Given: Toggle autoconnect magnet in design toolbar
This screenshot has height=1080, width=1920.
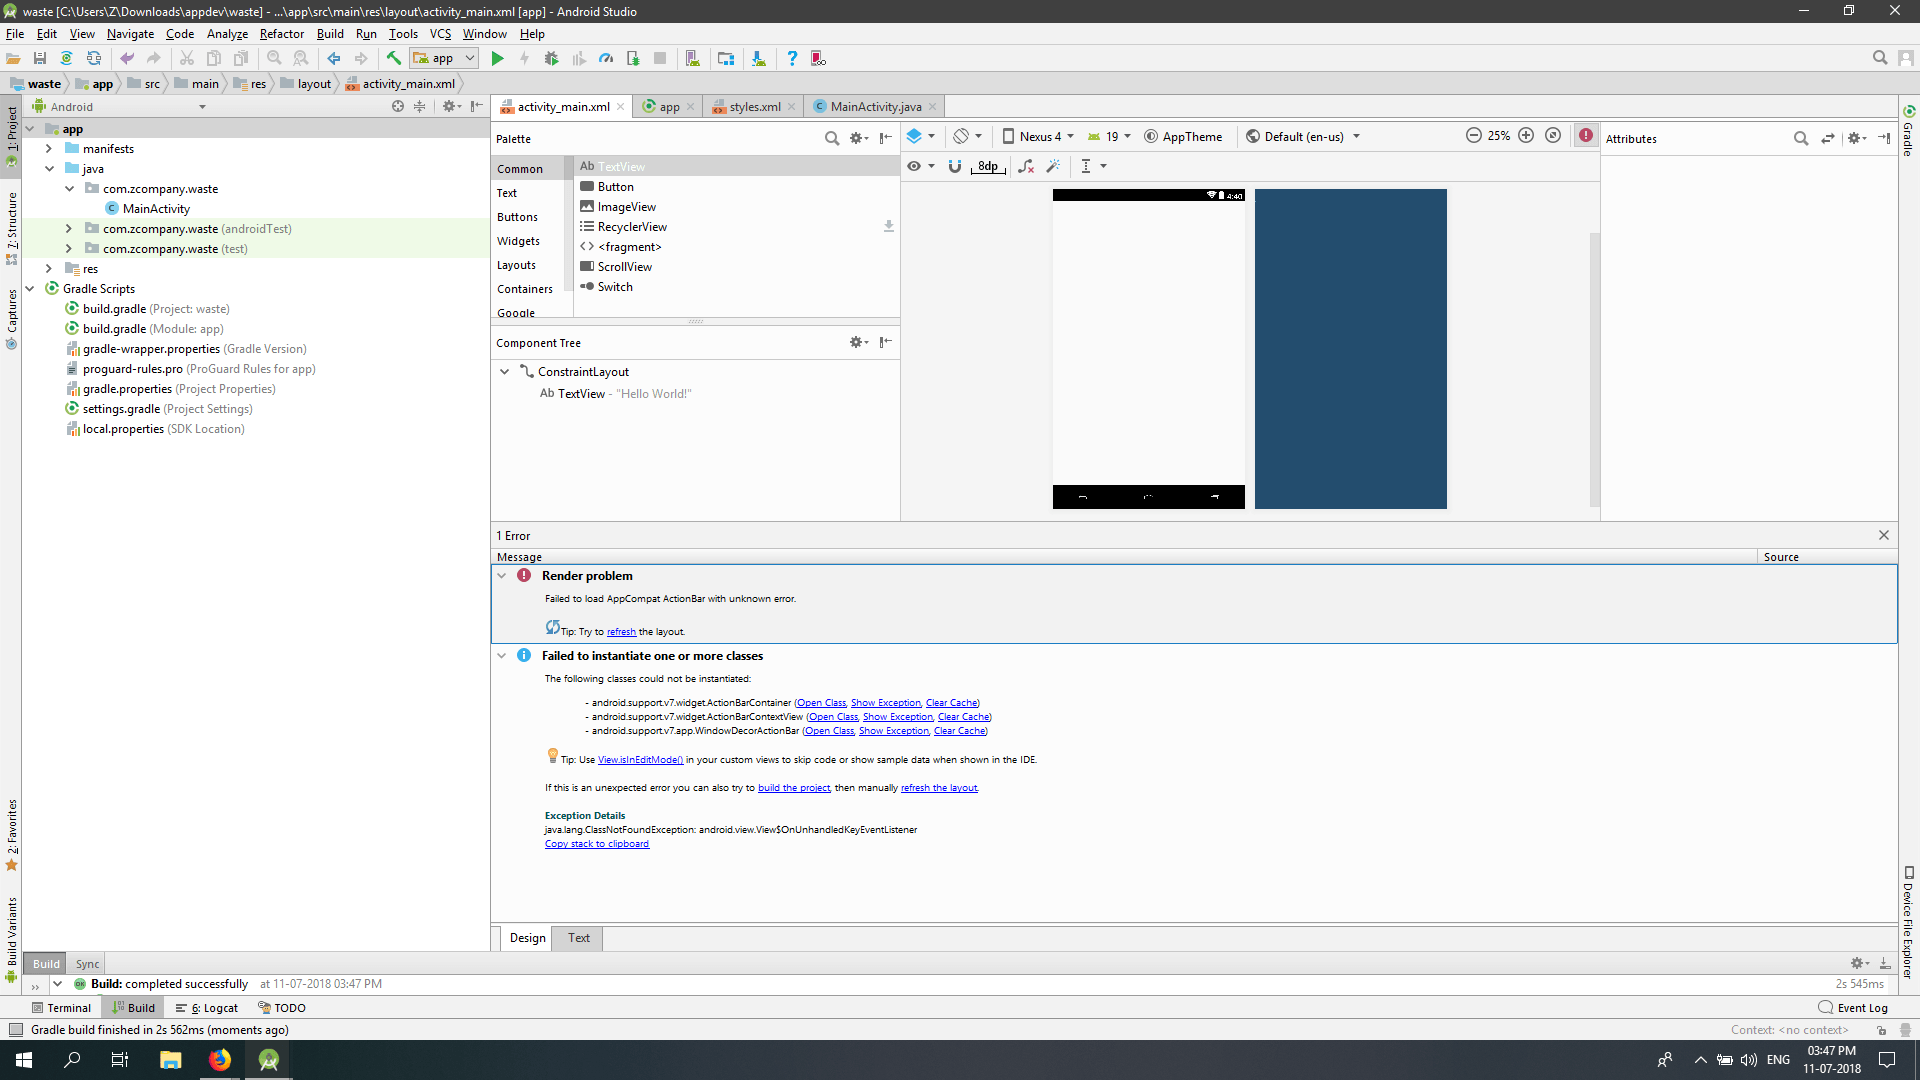Looking at the screenshot, I should (955, 166).
